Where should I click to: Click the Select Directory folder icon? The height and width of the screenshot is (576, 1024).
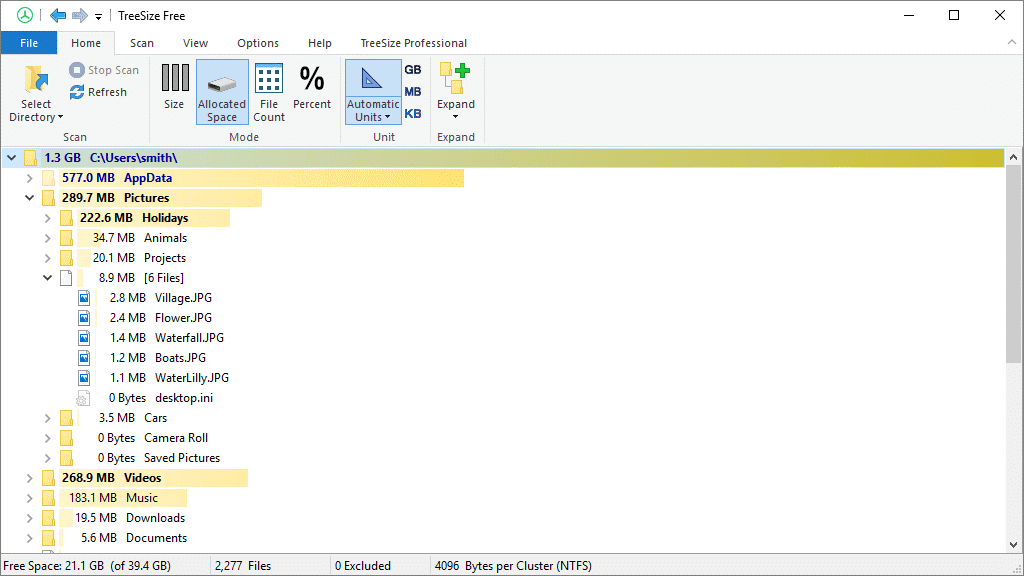(36, 79)
